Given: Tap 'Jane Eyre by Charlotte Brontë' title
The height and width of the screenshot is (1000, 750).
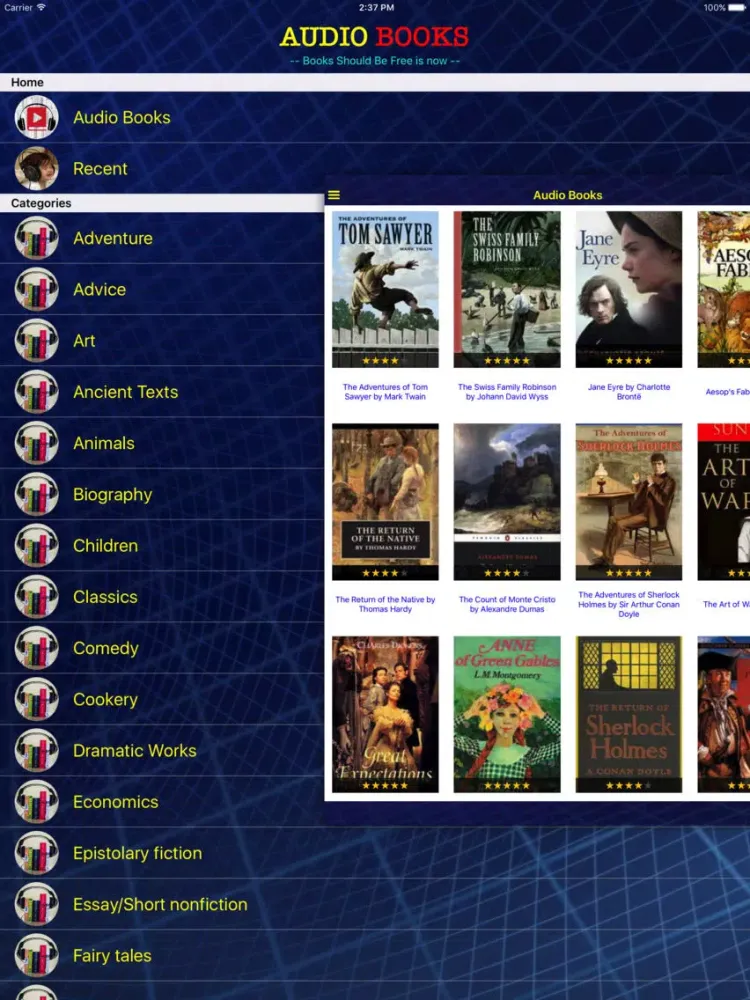Looking at the screenshot, I should (x=629, y=392).
